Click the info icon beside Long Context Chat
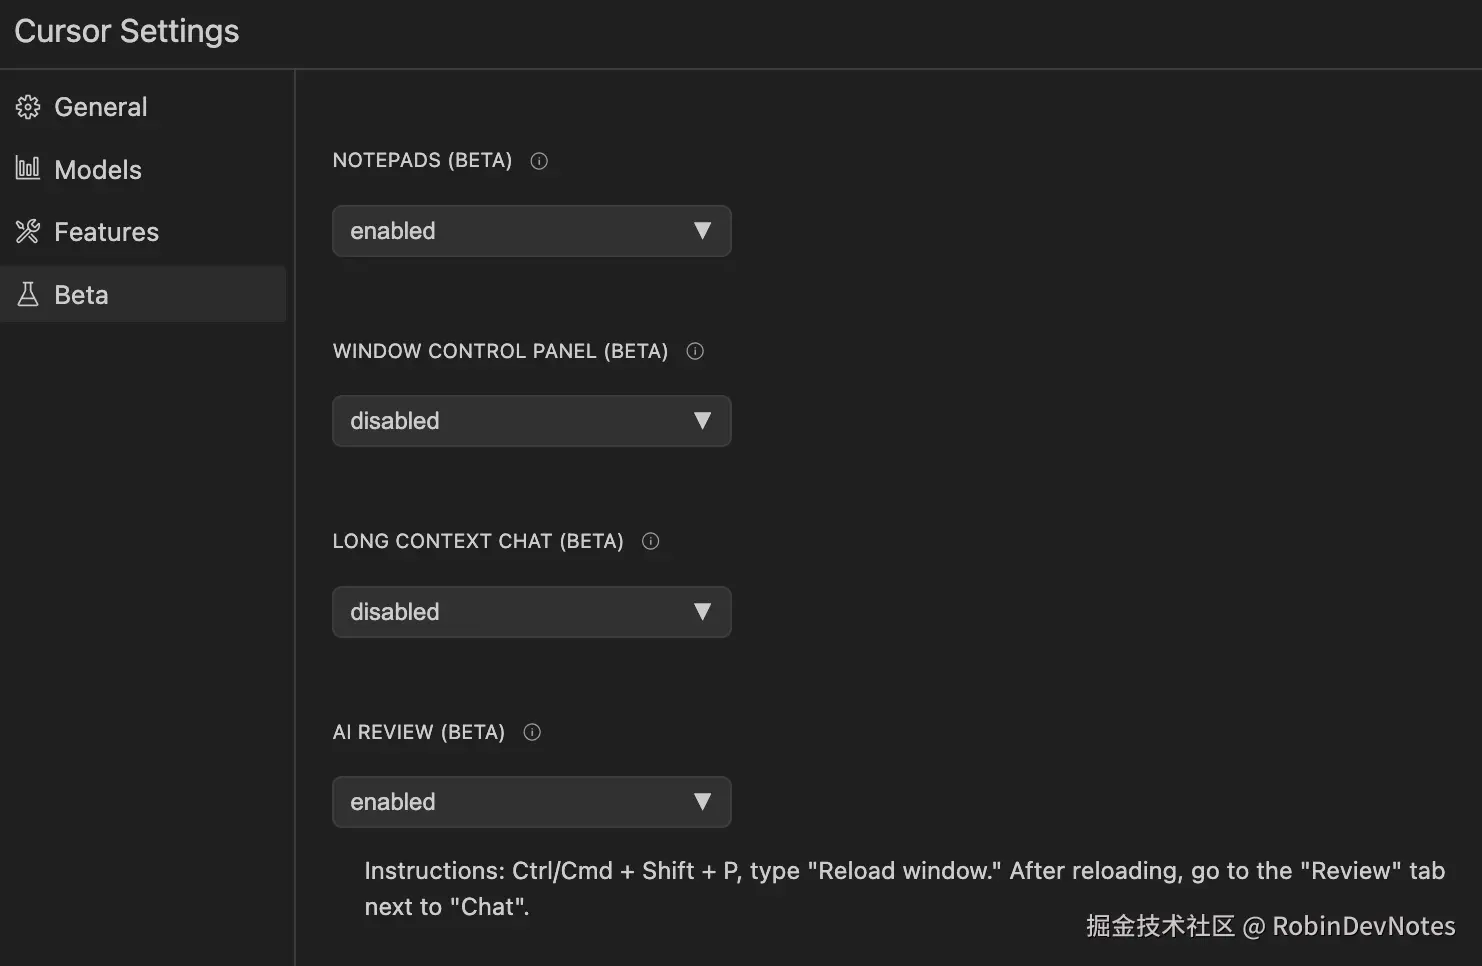The height and width of the screenshot is (966, 1482). pos(650,541)
